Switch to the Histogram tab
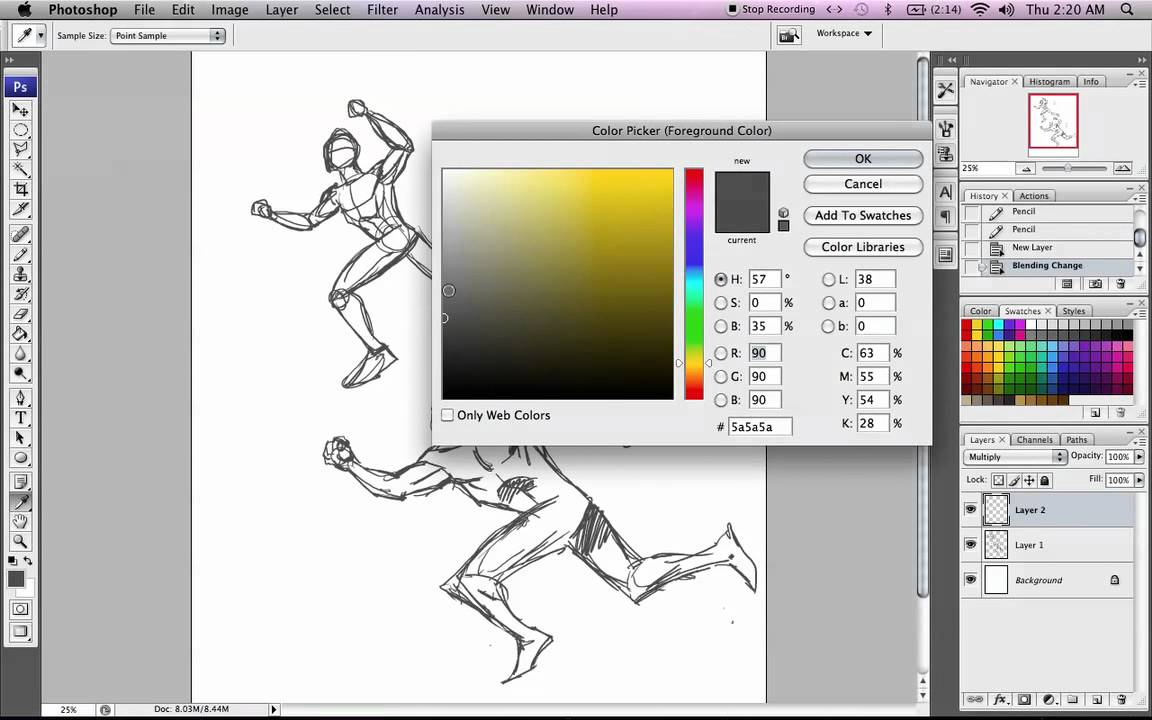This screenshot has height=720, width=1152. coord(1049,82)
